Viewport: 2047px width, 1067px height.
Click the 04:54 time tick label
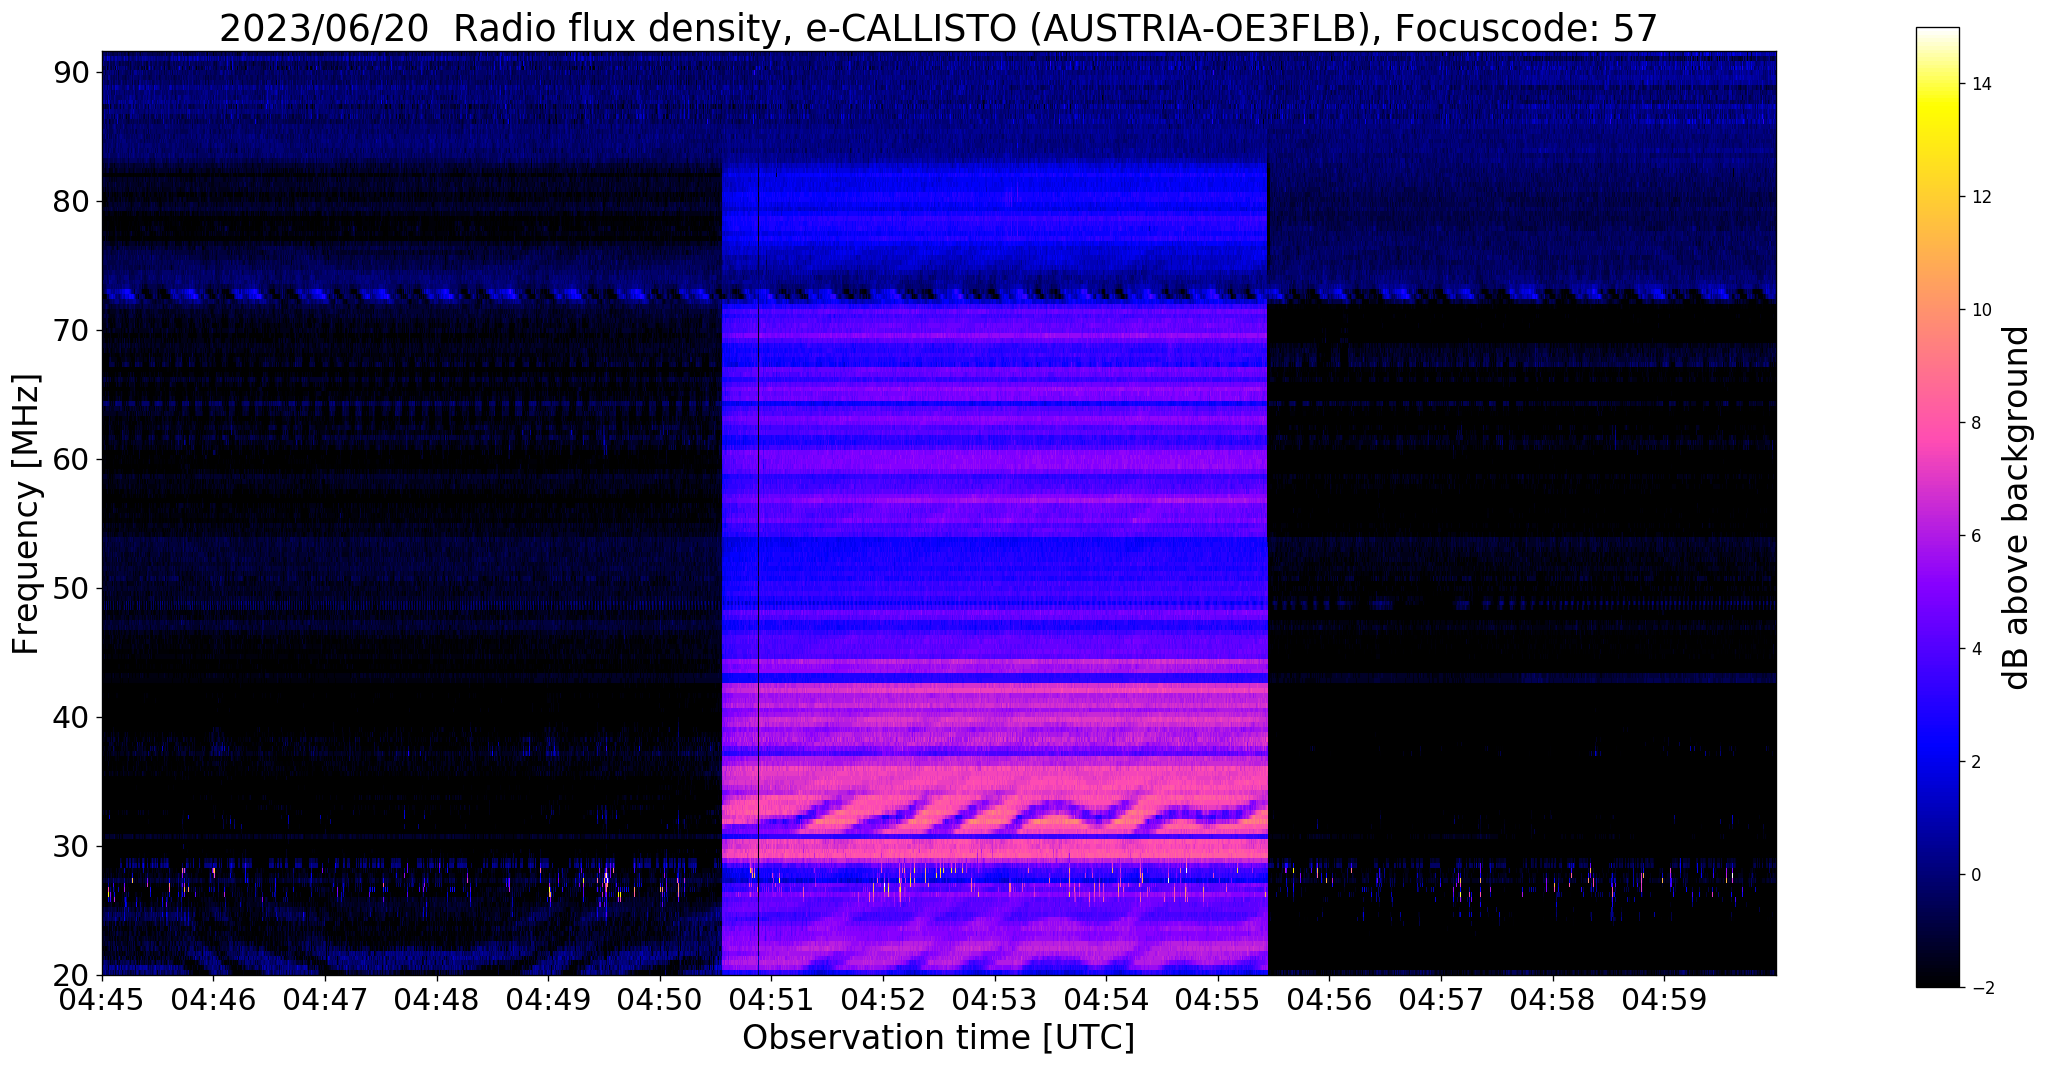pos(1106,999)
